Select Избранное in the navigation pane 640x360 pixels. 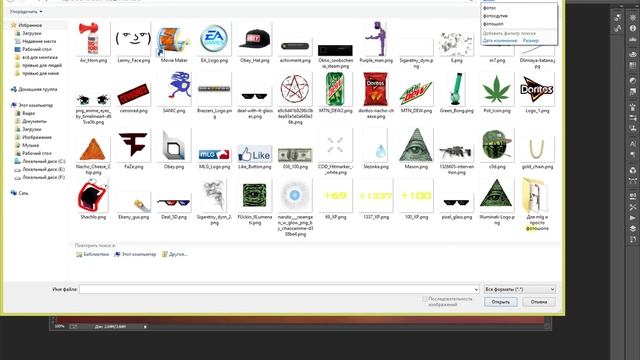[x=30, y=25]
